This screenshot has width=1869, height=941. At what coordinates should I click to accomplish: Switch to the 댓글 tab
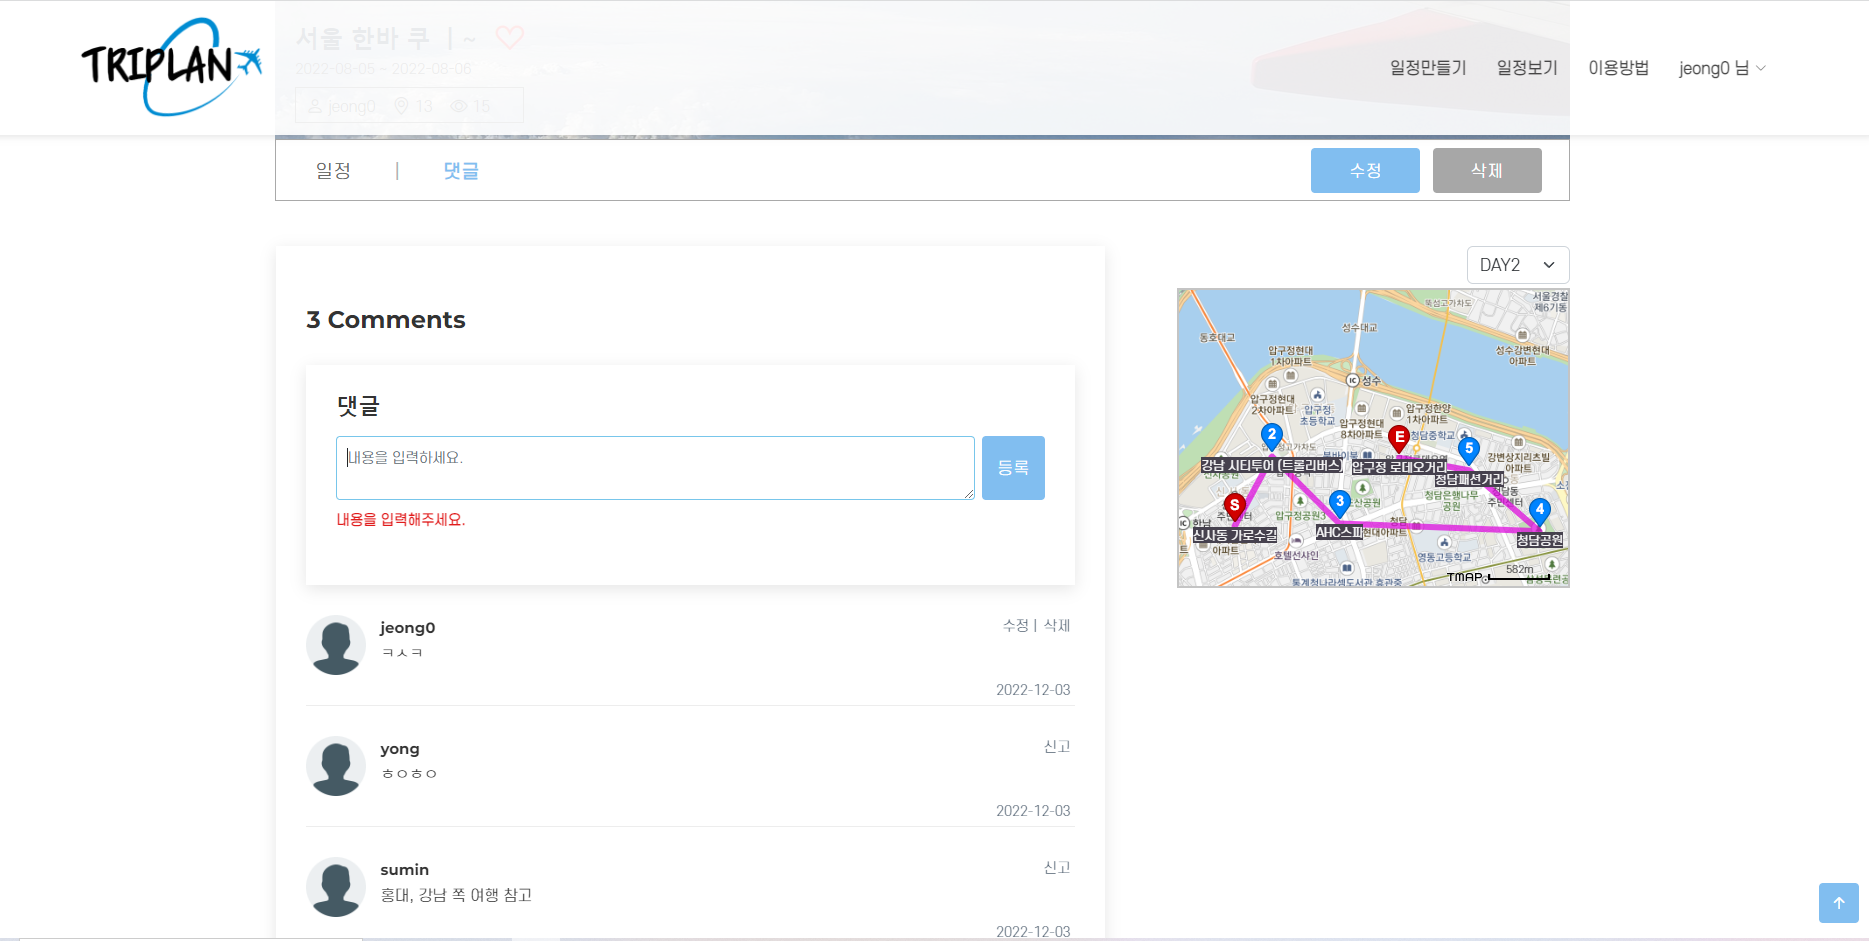[x=461, y=171]
